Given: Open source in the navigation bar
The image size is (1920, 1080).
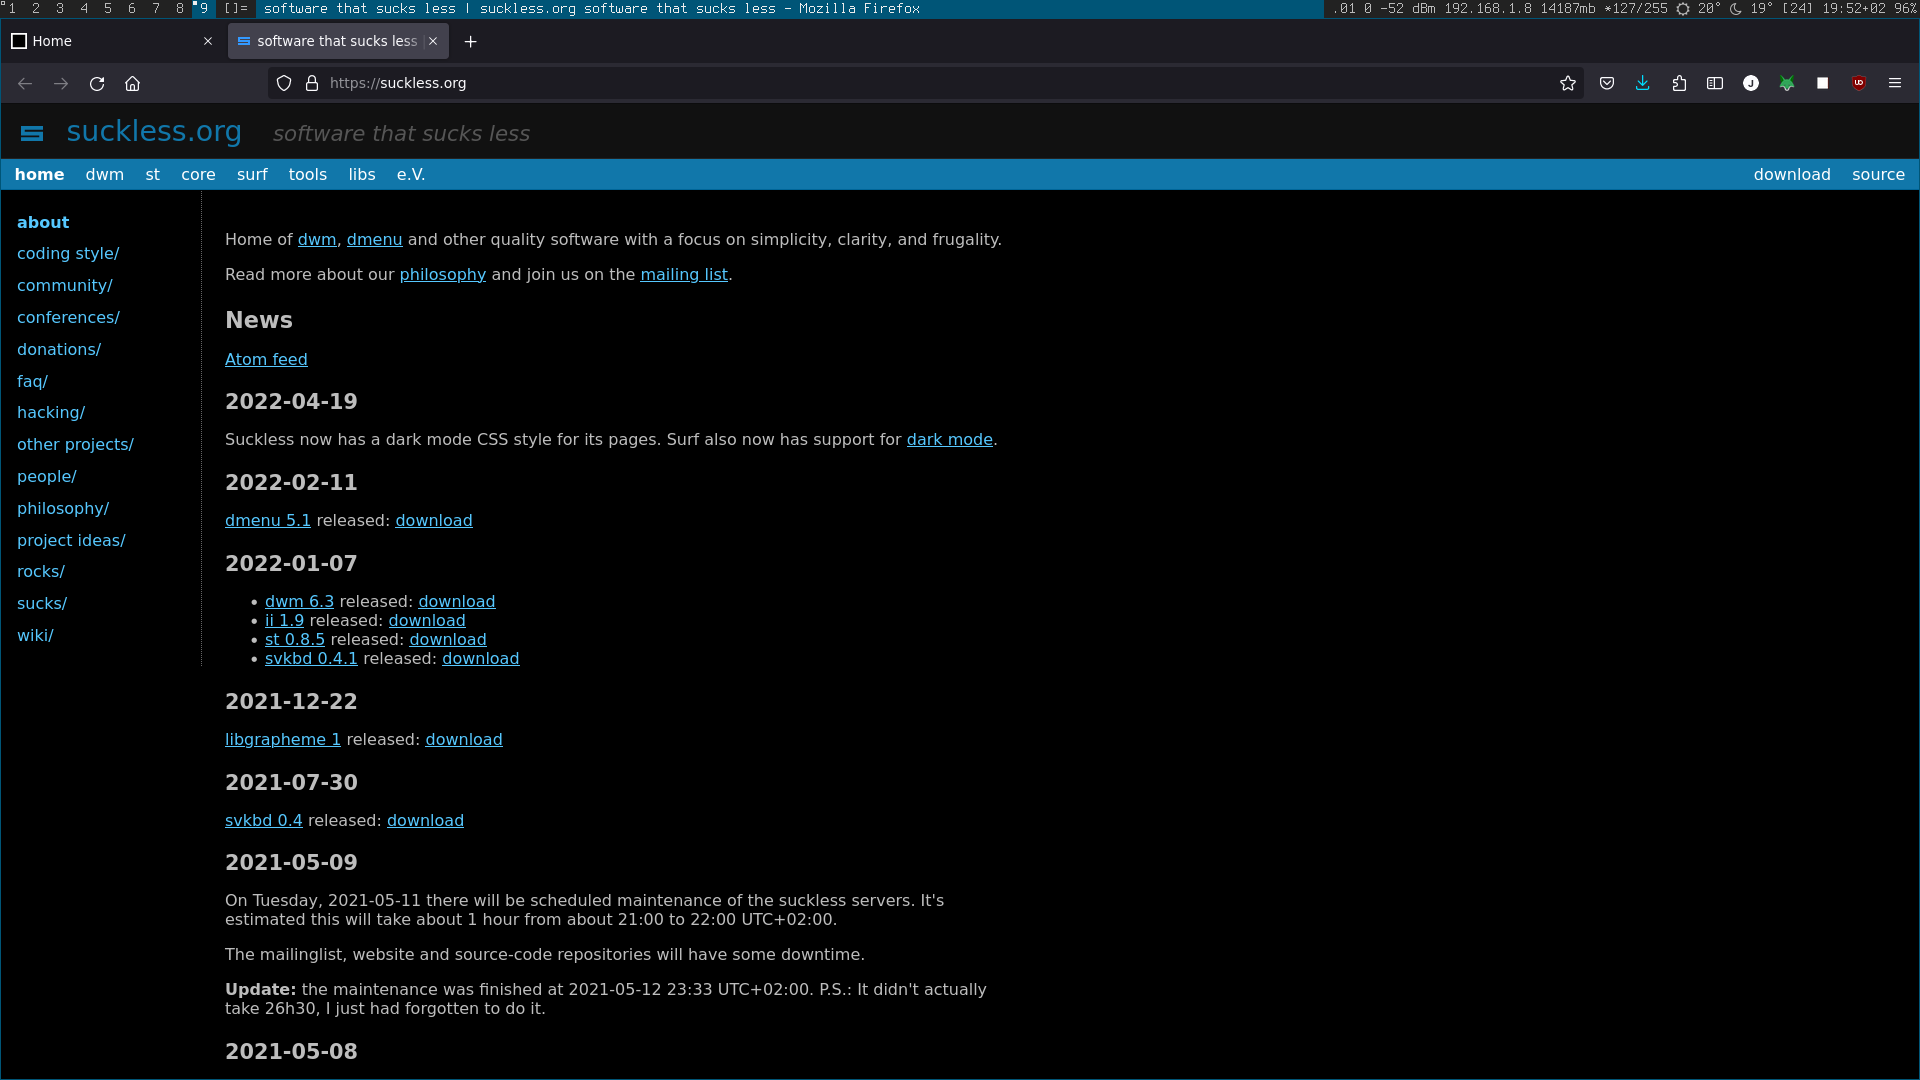Looking at the screenshot, I should pyautogui.click(x=1878, y=175).
